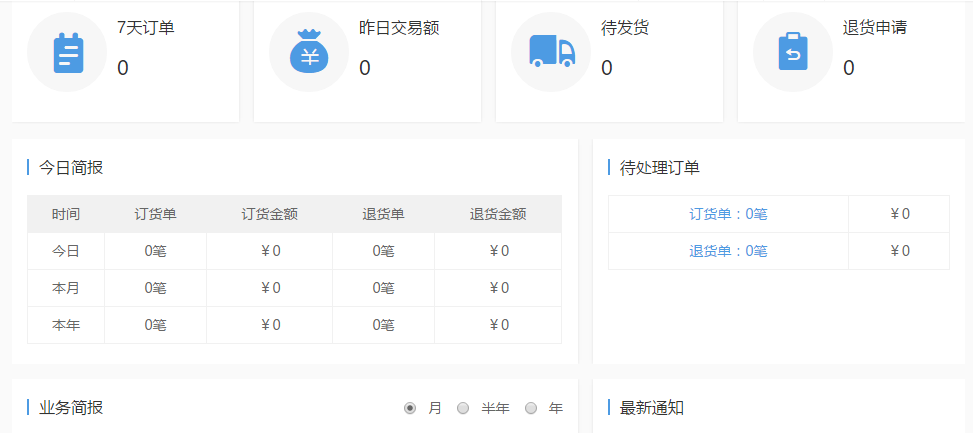Click the 退货申请 return clipboard icon
The width and height of the screenshot is (973, 433).
tap(793, 52)
